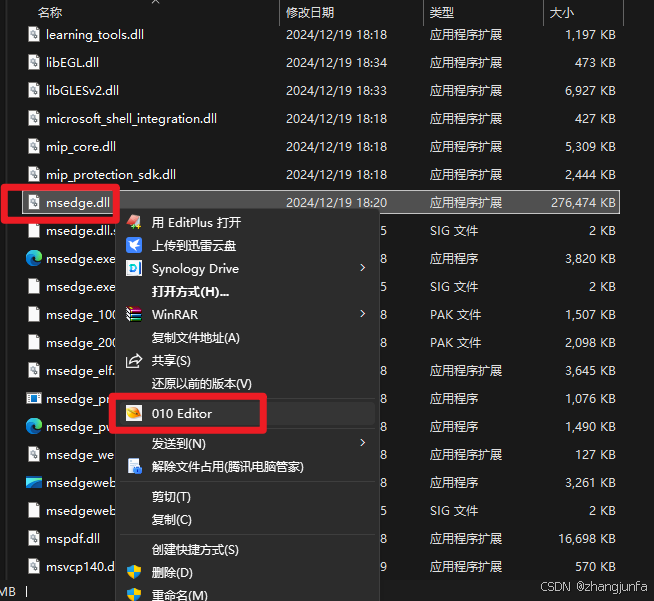Viewport: 654px width, 601px height.
Task: Click the shield icon beside 删除(D)
Action: click(134, 572)
